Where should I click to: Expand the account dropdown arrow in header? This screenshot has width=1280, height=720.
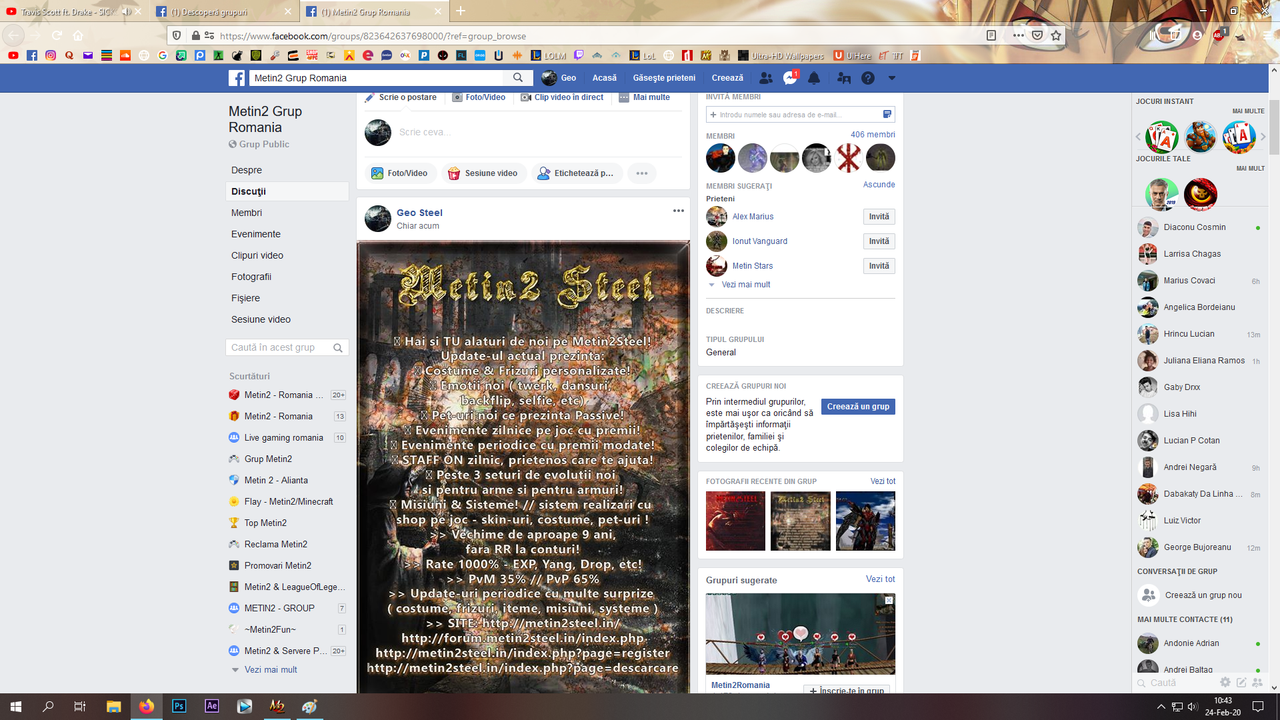pos(892,78)
